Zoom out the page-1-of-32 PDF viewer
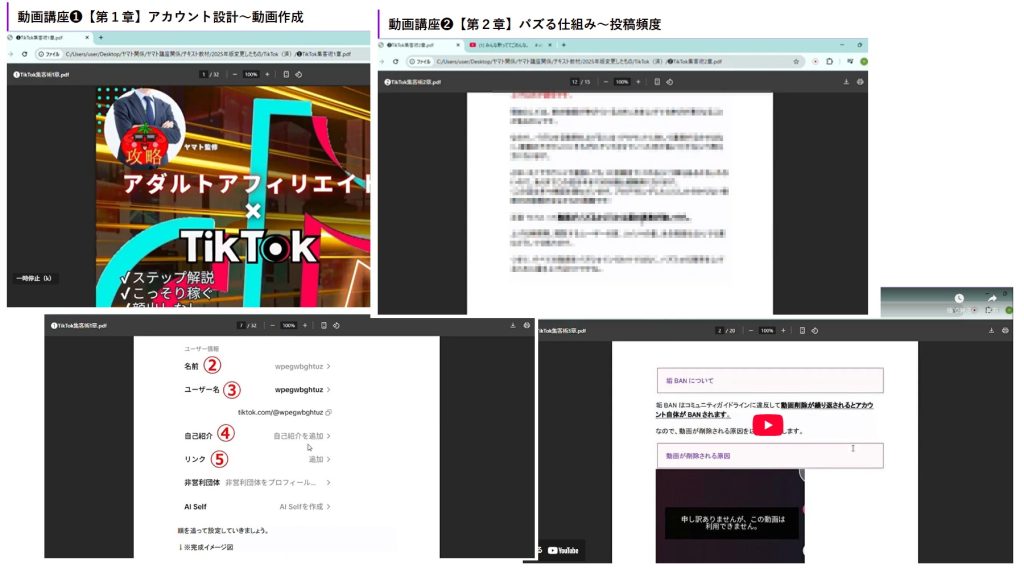 click(x=234, y=74)
